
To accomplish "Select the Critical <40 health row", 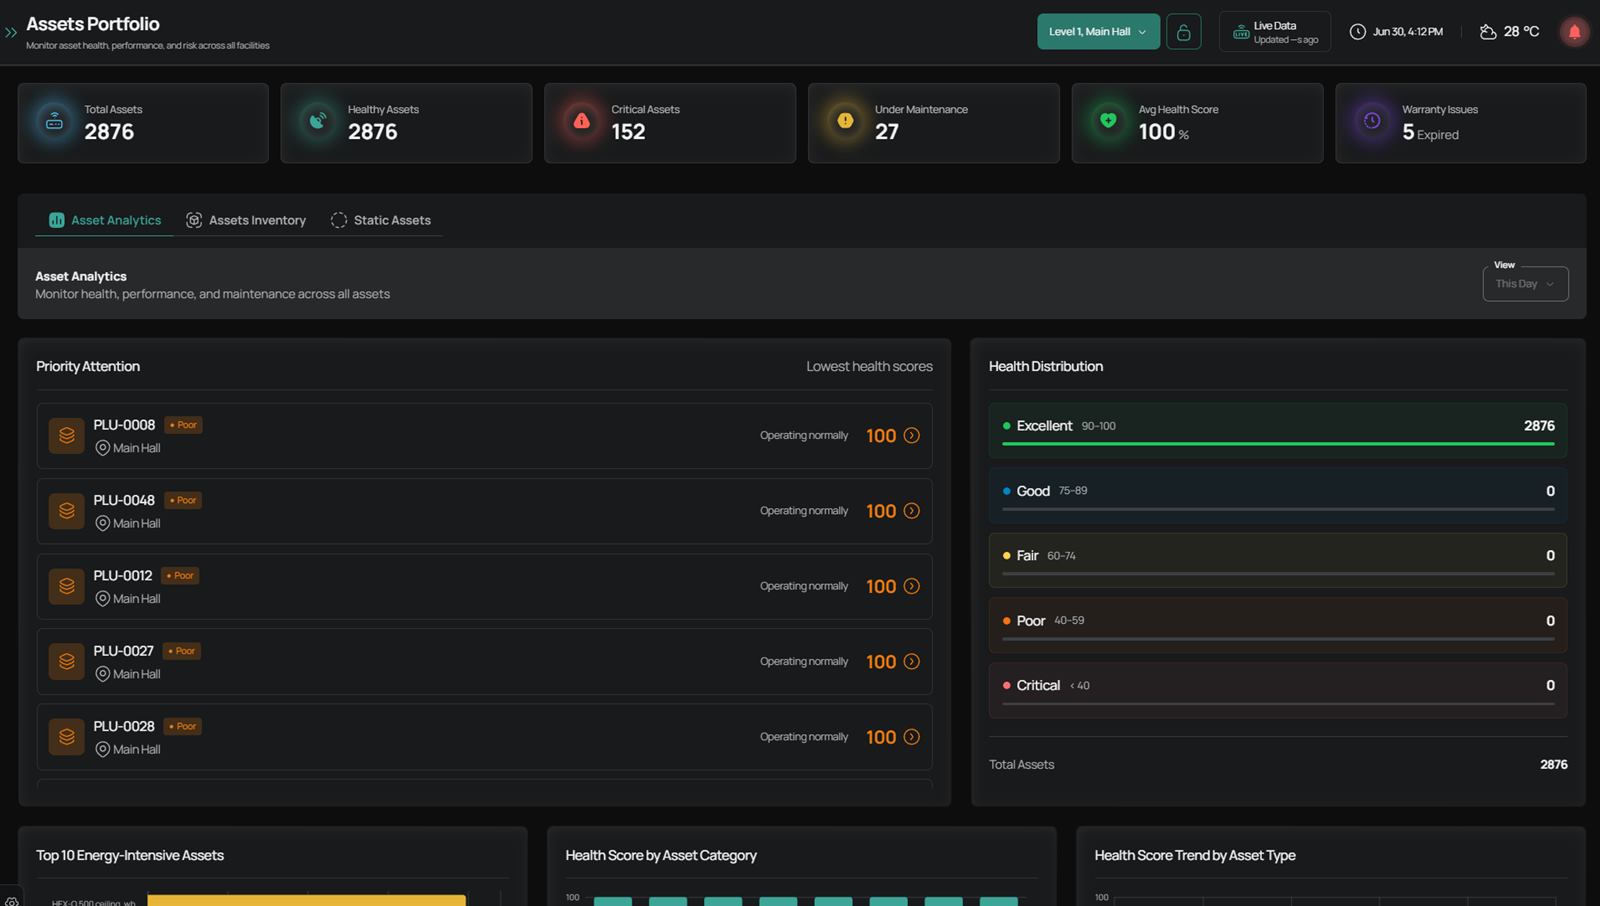I will [x=1278, y=691].
